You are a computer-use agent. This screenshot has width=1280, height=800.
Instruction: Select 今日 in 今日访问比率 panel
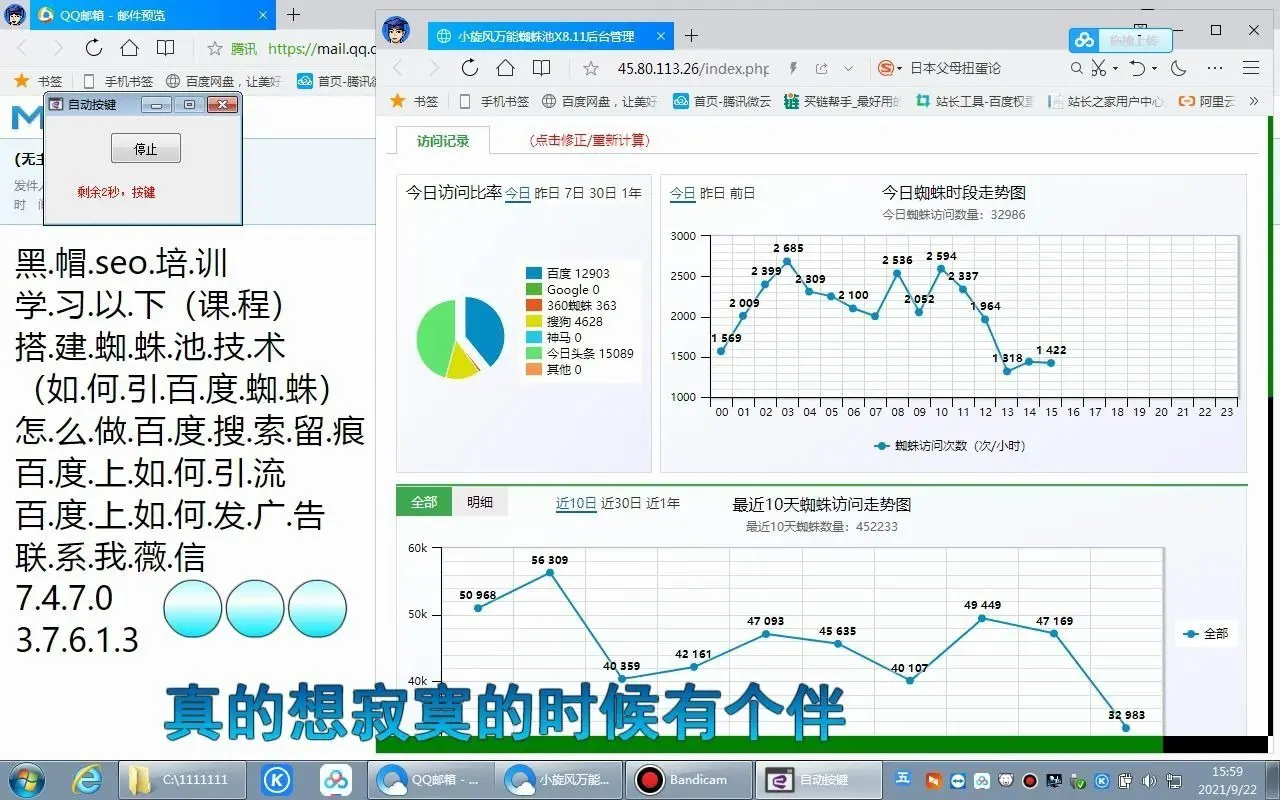[x=517, y=193]
